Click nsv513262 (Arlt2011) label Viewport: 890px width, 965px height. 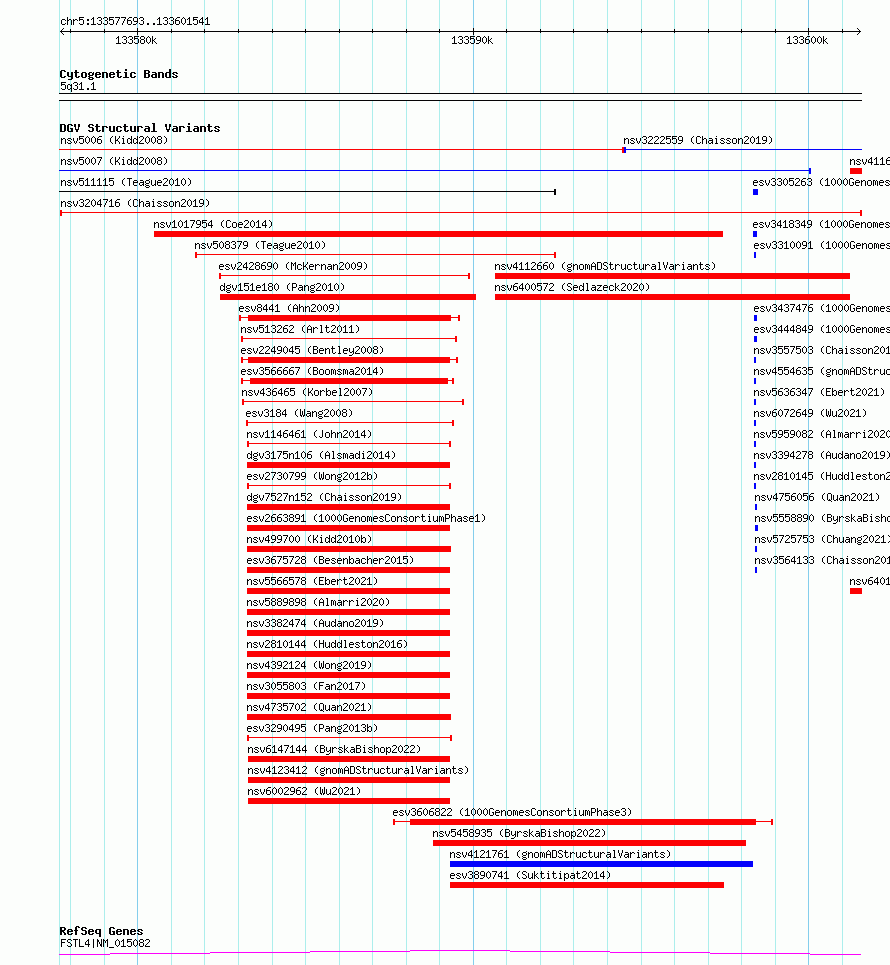coord(300,329)
